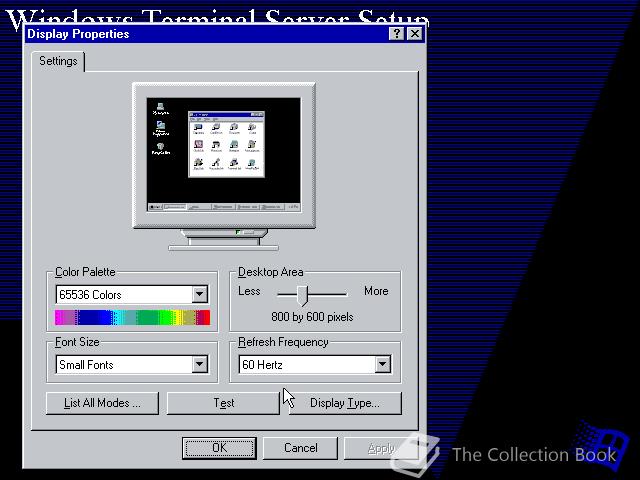Click the Test button
The width and height of the screenshot is (640, 480).
pos(223,403)
